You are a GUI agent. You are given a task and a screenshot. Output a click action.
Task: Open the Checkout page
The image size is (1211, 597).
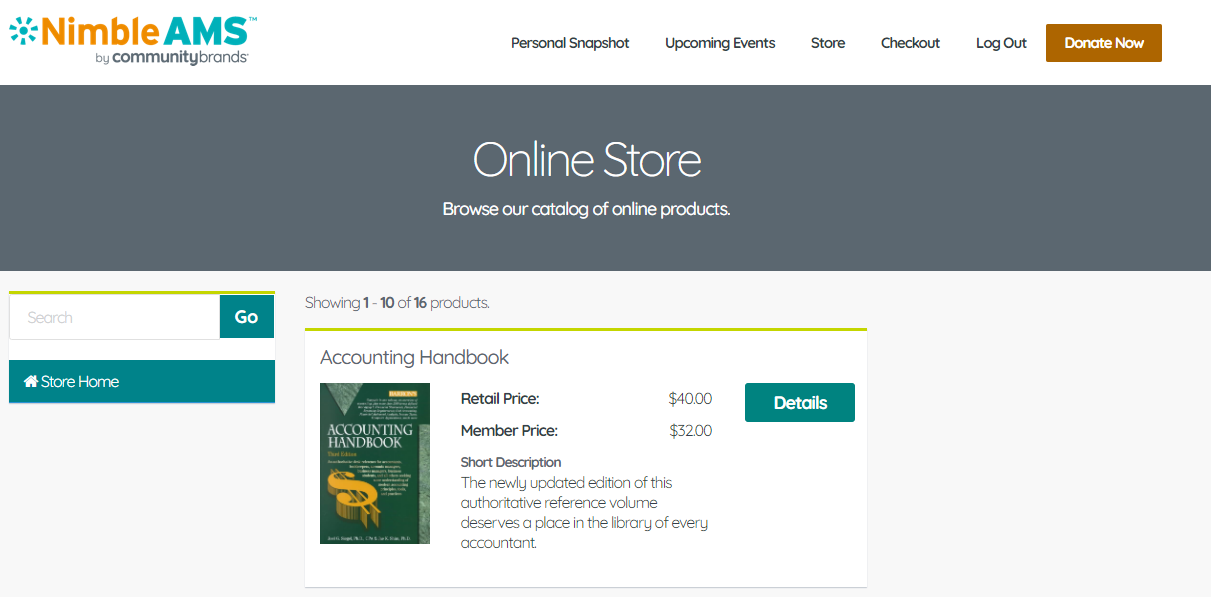910,43
